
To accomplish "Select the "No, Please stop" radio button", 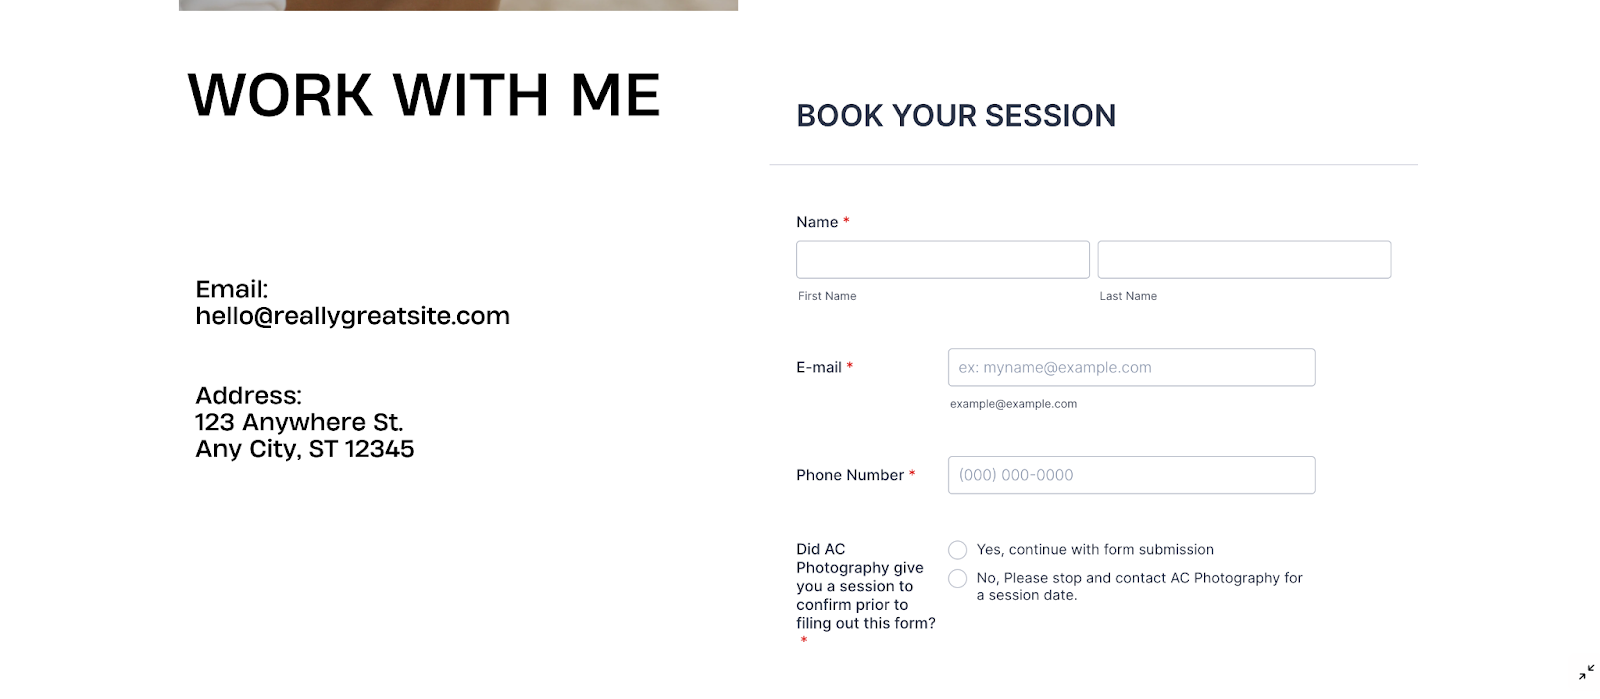I will [x=957, y=578].
